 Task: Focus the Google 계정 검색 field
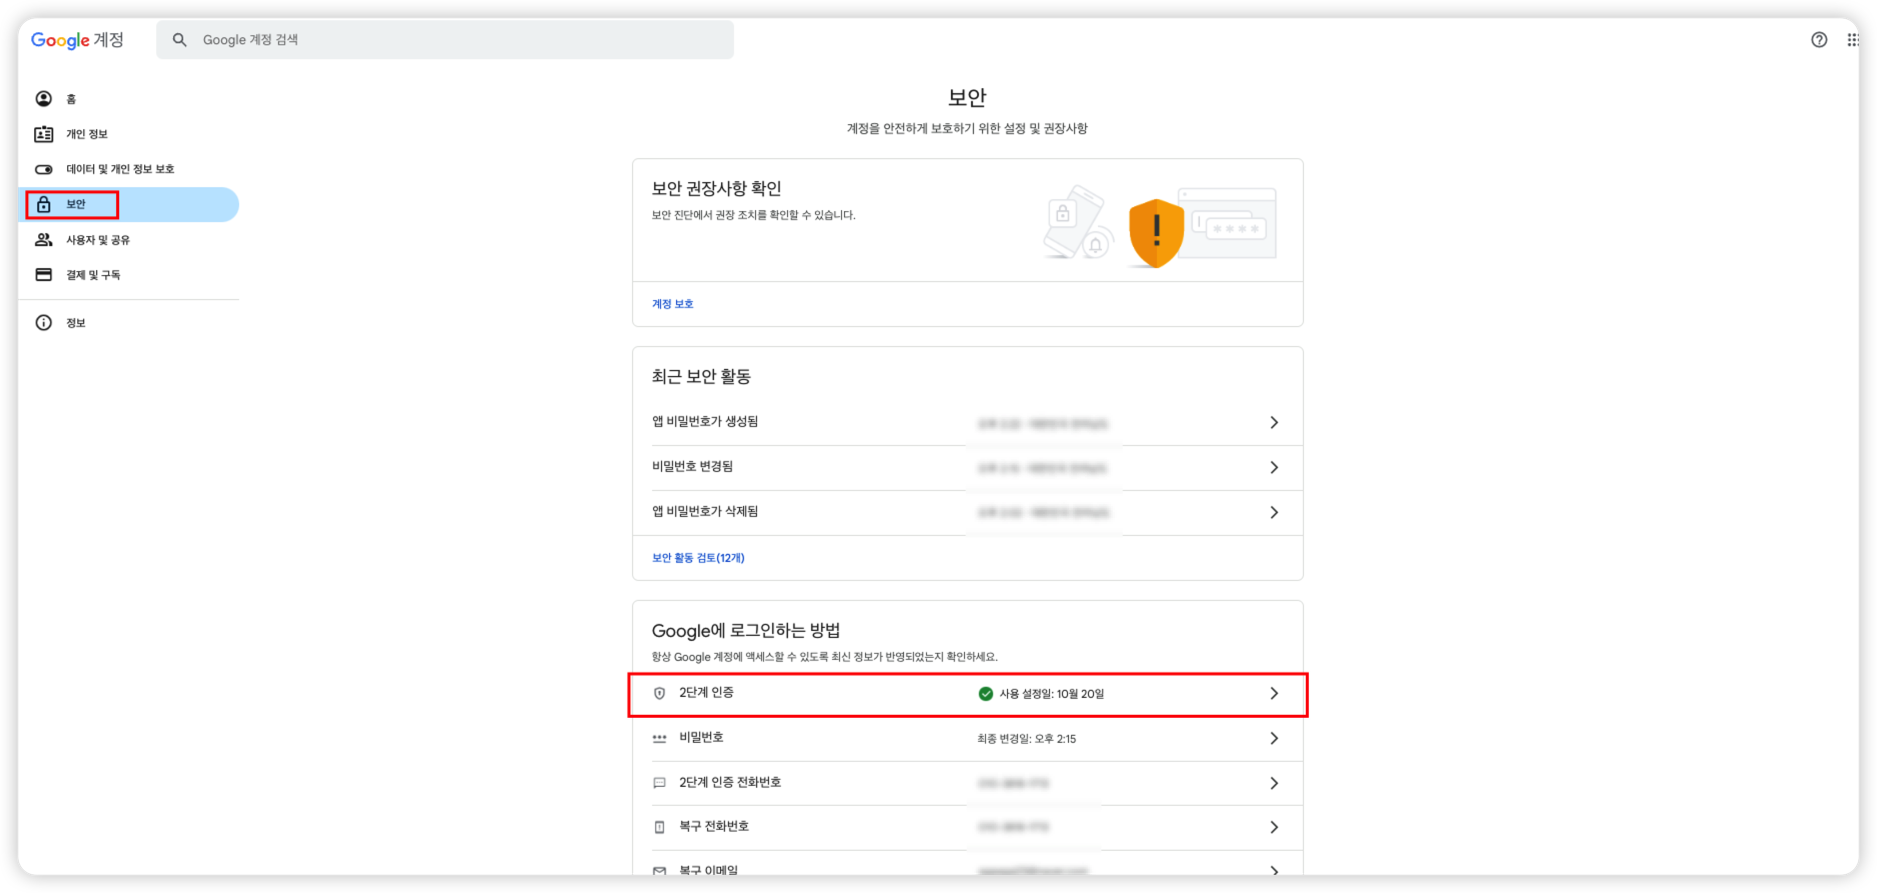[x=445, y=40]
